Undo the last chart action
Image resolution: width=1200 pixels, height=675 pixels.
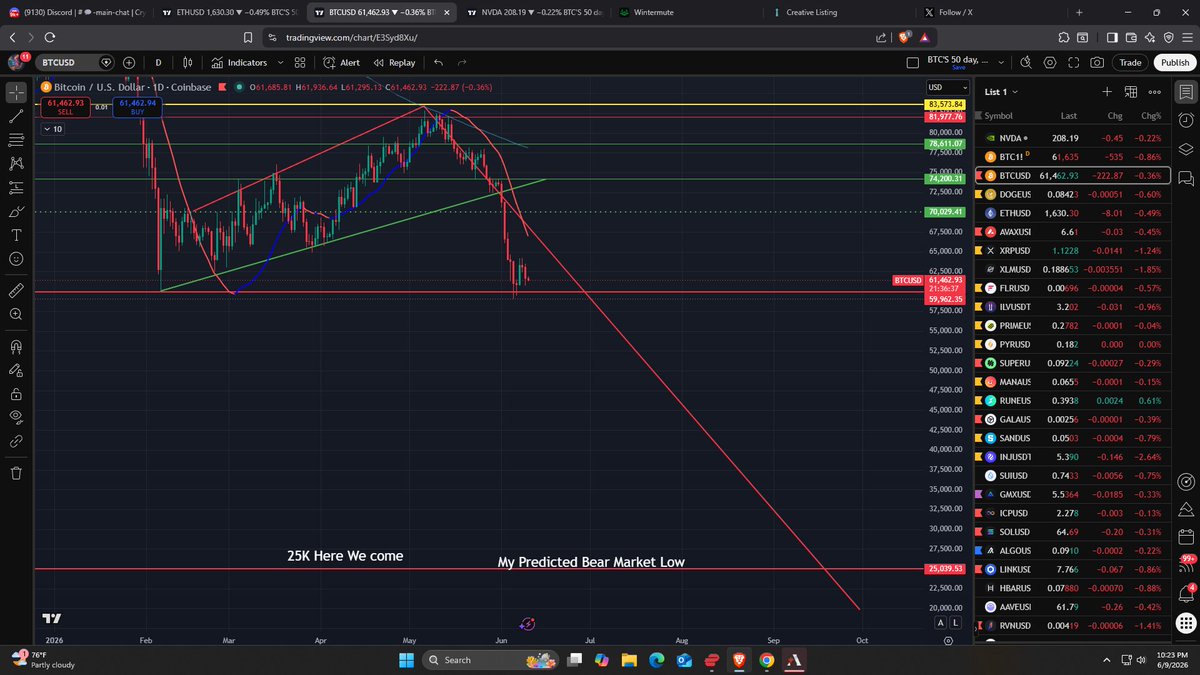439,62
